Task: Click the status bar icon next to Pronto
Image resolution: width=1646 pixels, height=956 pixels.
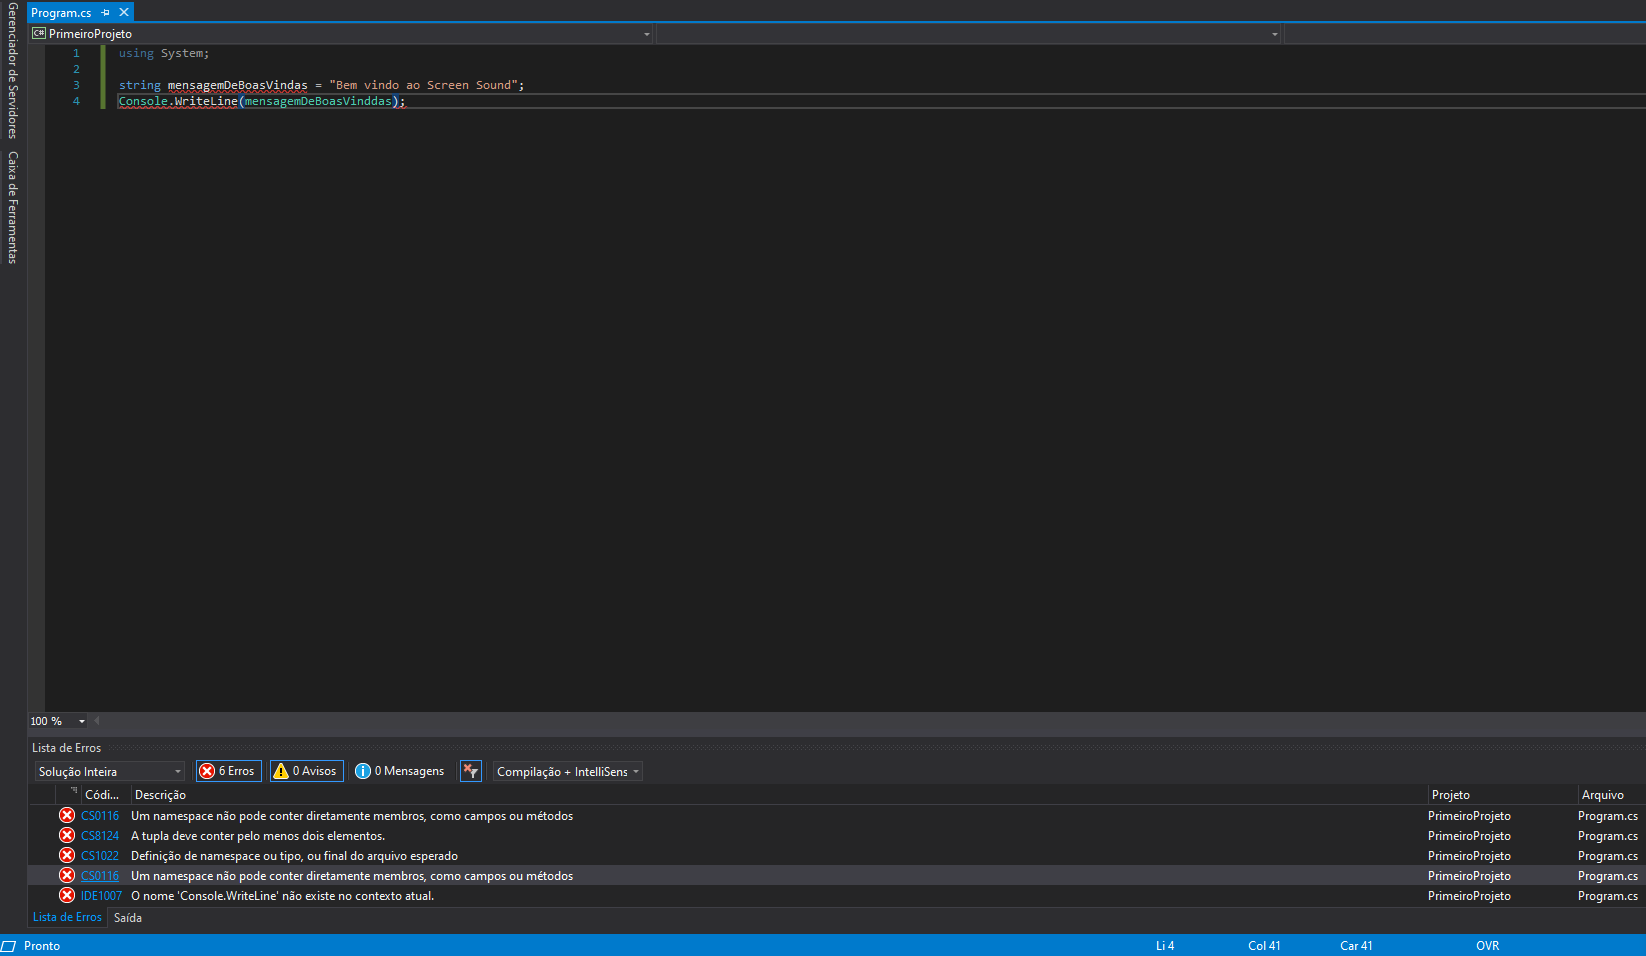Action: point(9,946)
